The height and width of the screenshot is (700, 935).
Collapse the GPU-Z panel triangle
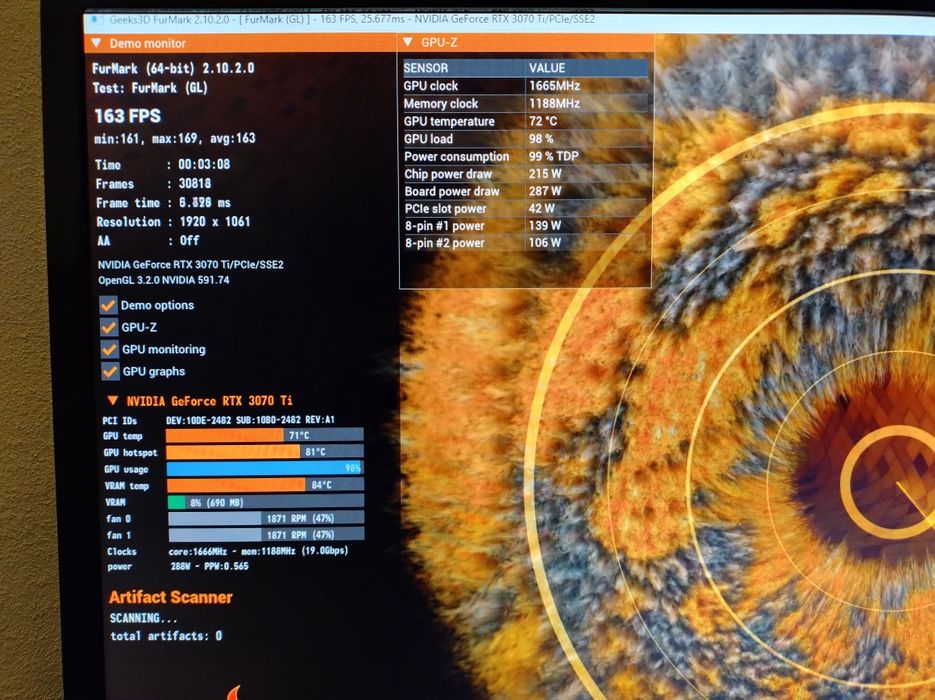click(408, 42)
